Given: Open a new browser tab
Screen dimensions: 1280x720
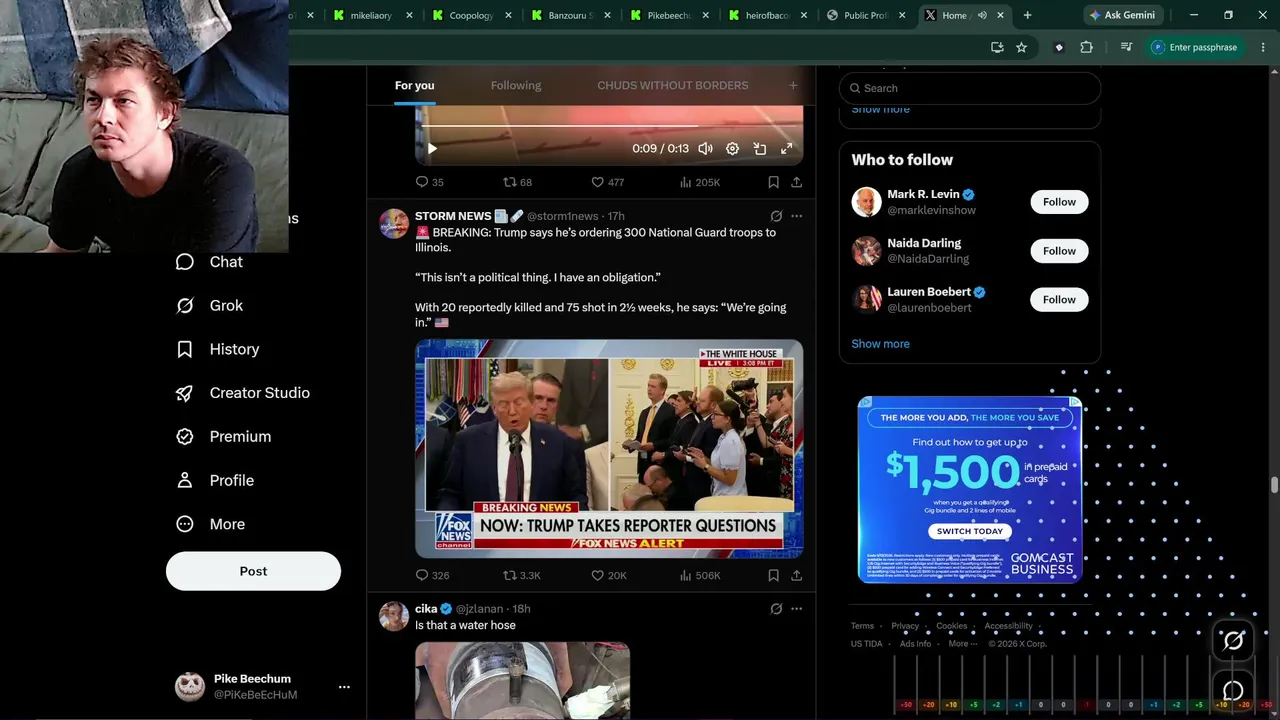Looking at the screenshot, I should click(1027, 15).
